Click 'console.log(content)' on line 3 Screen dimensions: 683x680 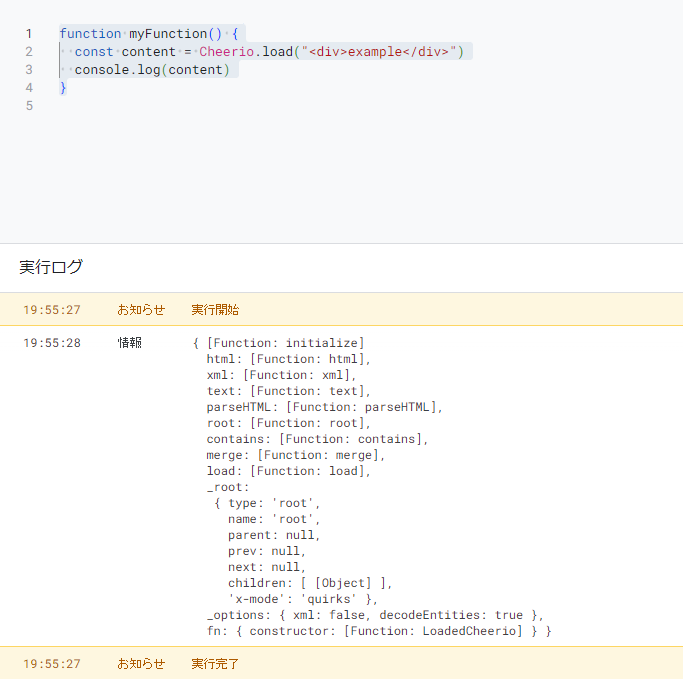(152, 70)
